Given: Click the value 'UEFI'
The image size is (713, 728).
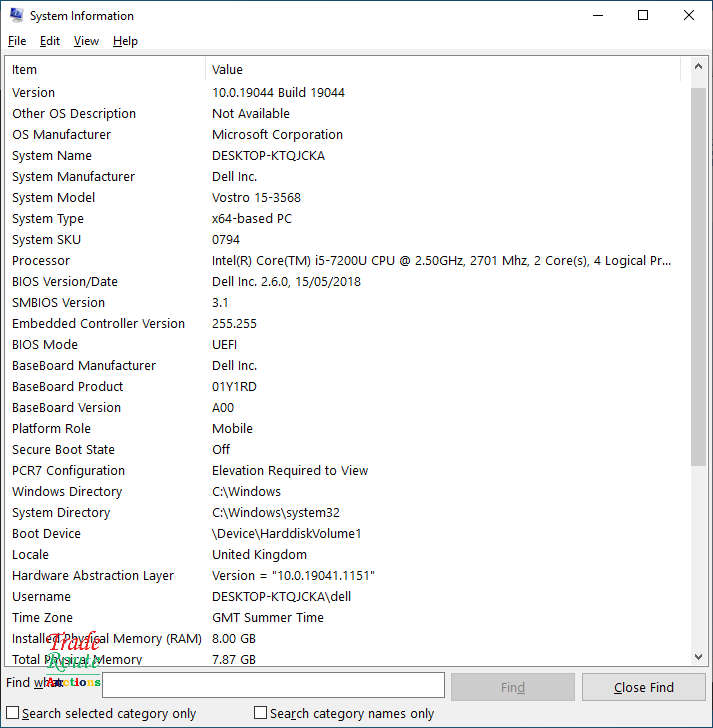Looking at the screenshot, I should (x=224, y=344).
